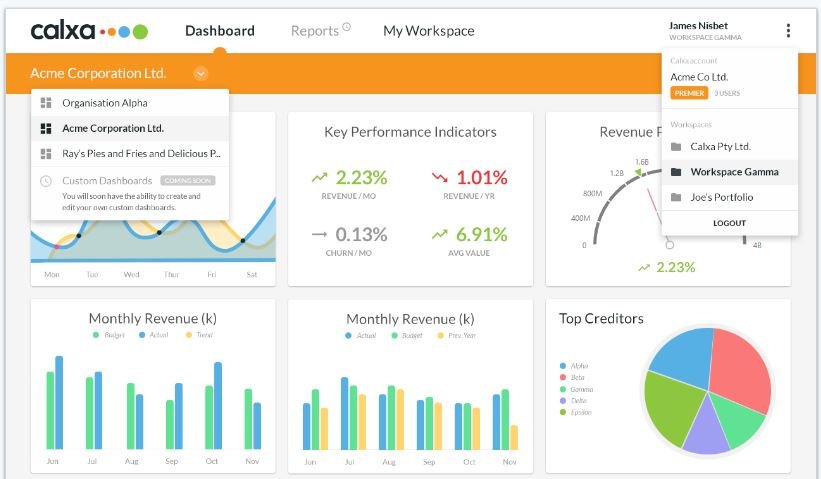Click the 2.23% Revenue/MO value

pos(361,177)
